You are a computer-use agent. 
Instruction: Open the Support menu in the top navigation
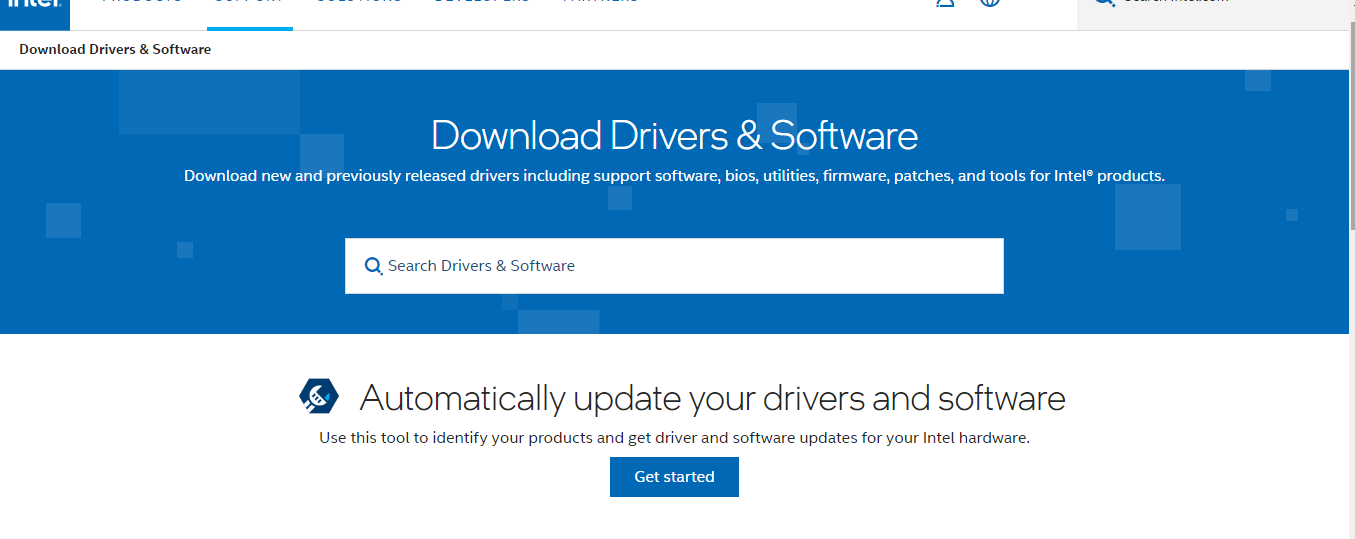(x=249, y=3)
